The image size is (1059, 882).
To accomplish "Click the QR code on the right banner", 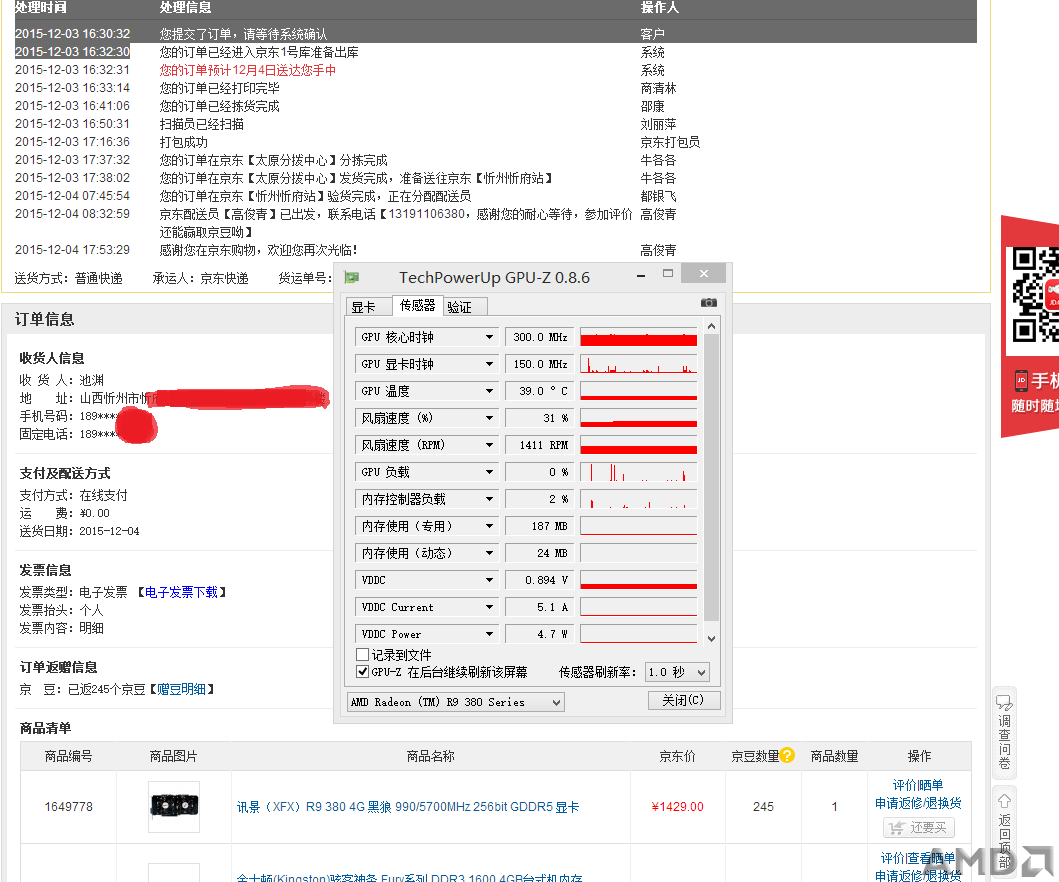I will 1035,294.
